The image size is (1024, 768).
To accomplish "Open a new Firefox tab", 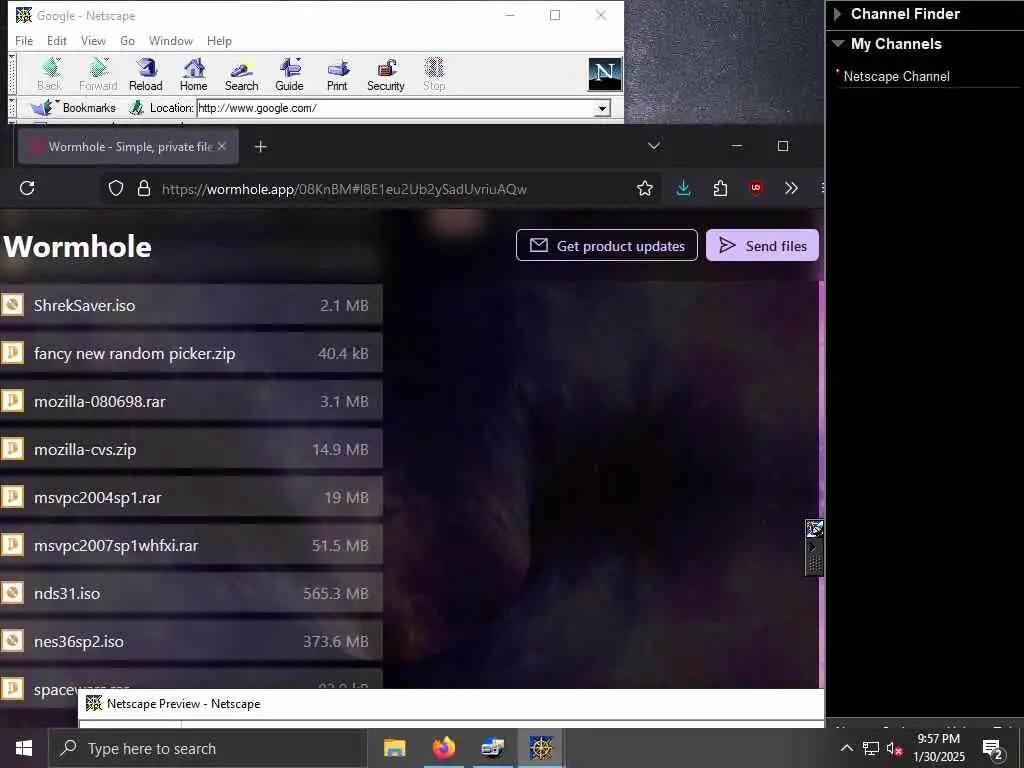I will (261, 147).
